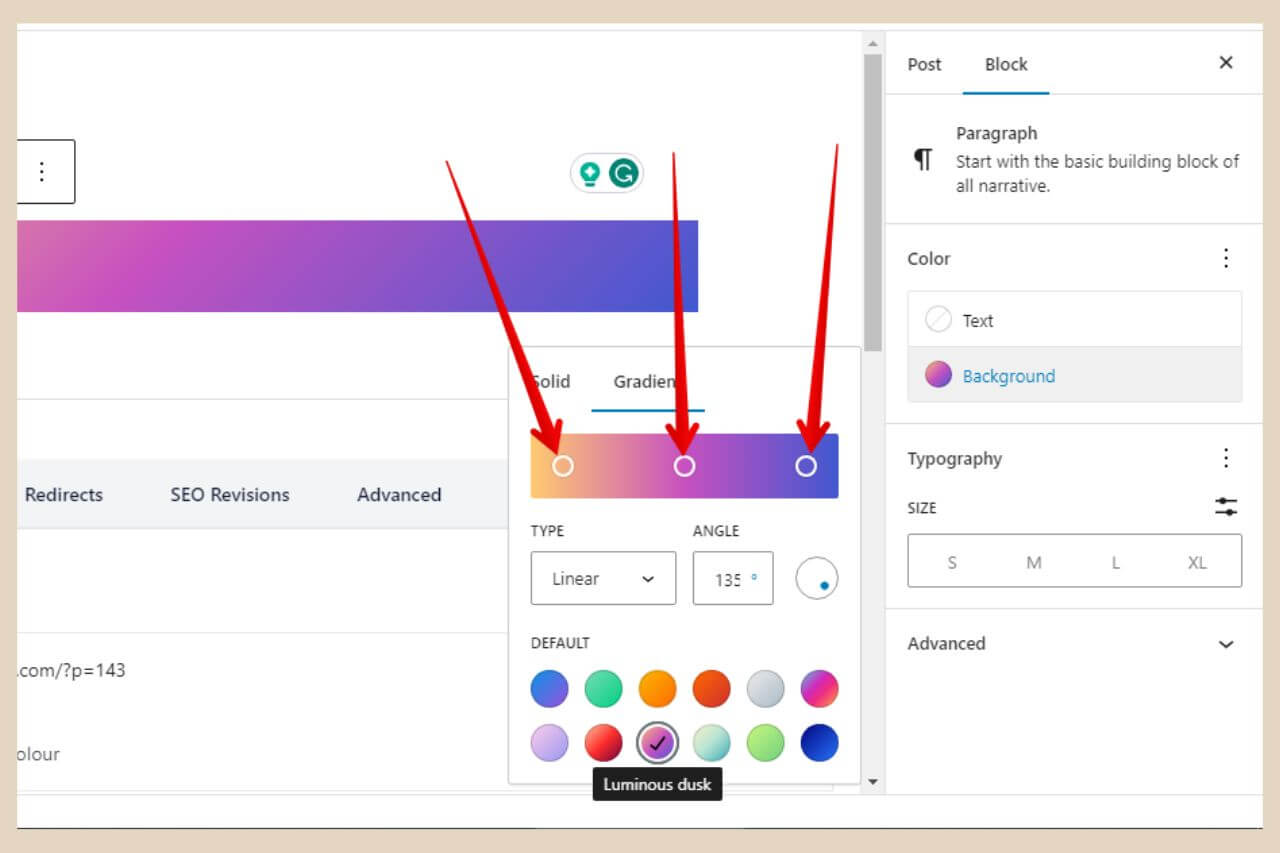Open Typography panel options menu
This screenshot has width=1280, height=853.
coord(1226,458)
